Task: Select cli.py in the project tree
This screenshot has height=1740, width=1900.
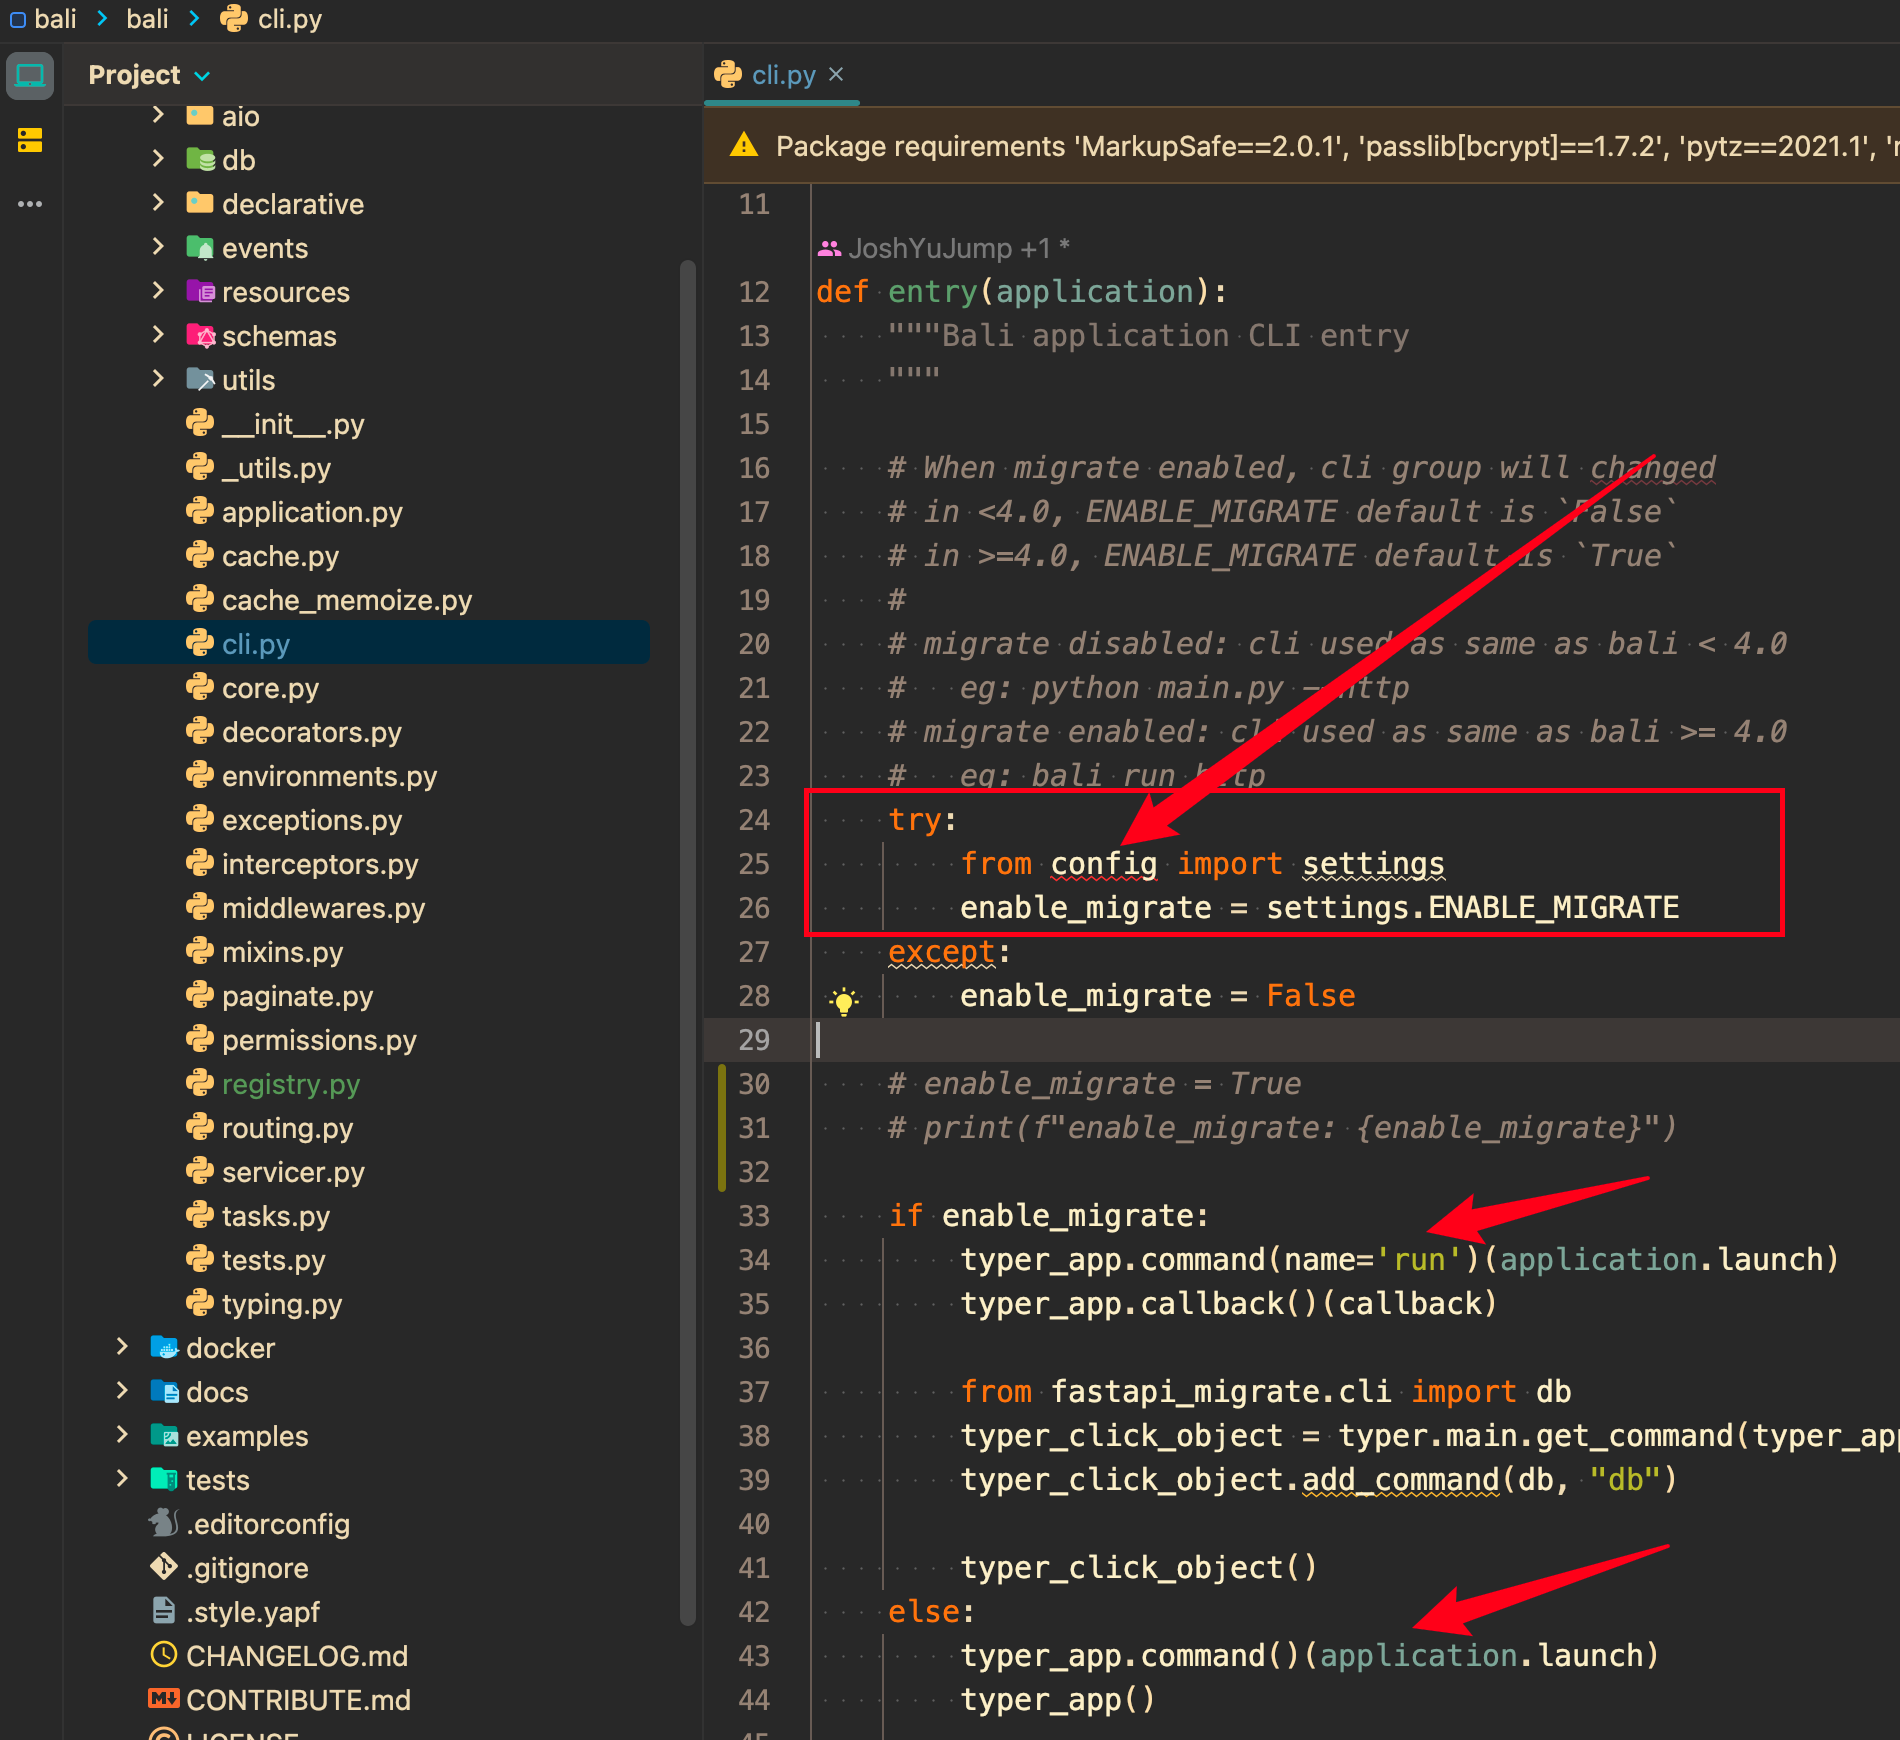Action: 256,643
